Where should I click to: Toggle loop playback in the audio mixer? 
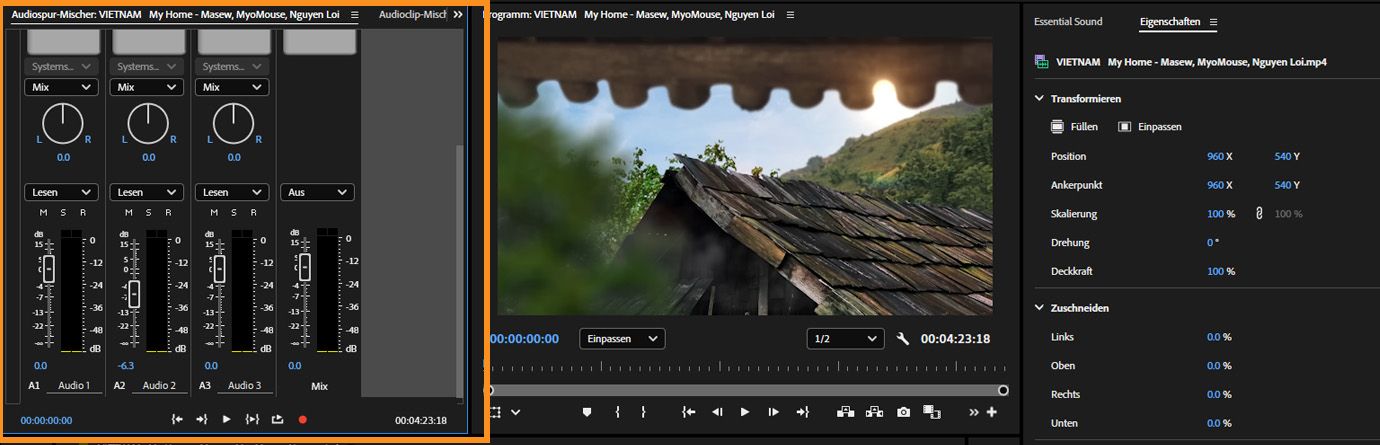277,420
